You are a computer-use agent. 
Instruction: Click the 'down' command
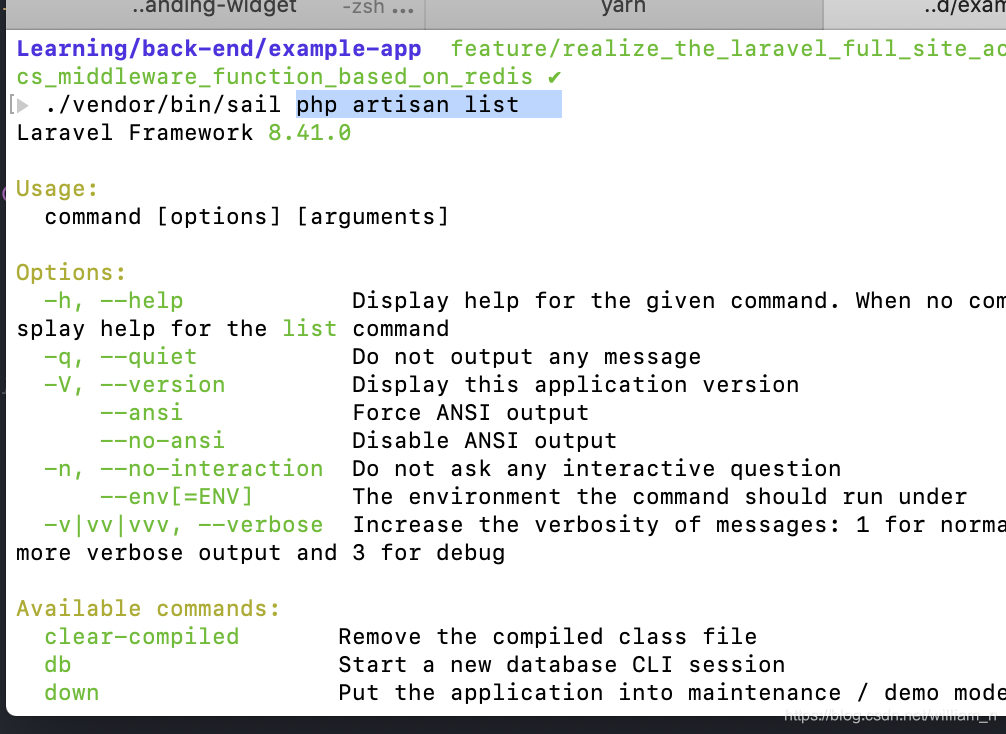pyautogui.click(x=72, y=693)
